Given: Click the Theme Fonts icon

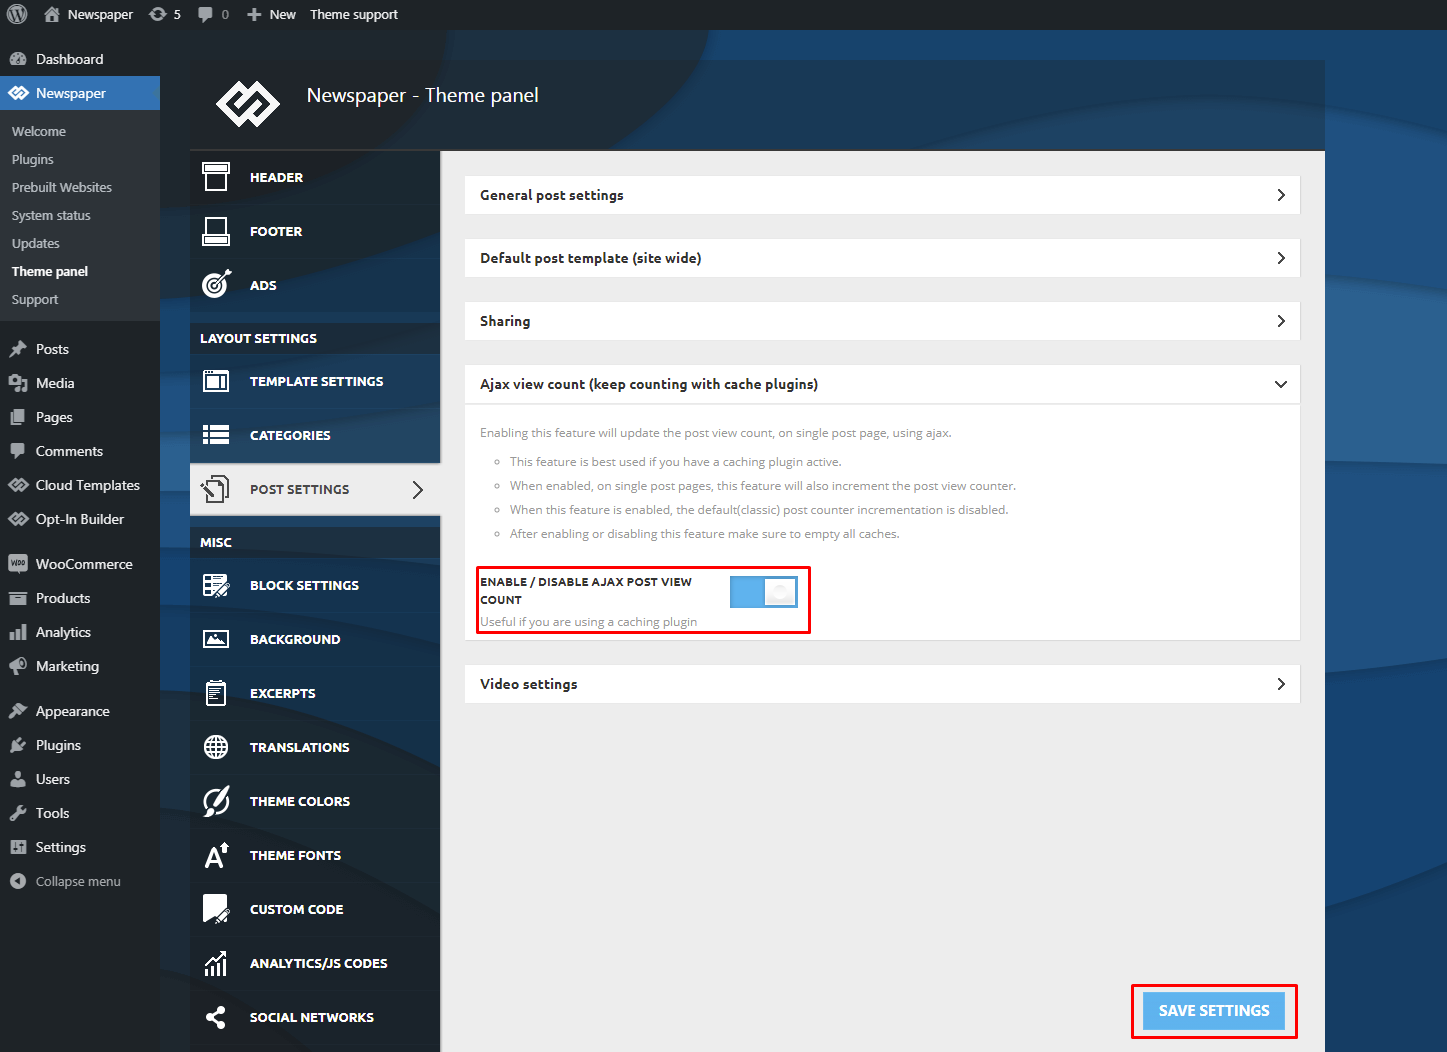Looking at the screenshot, I should click(216, 855).
